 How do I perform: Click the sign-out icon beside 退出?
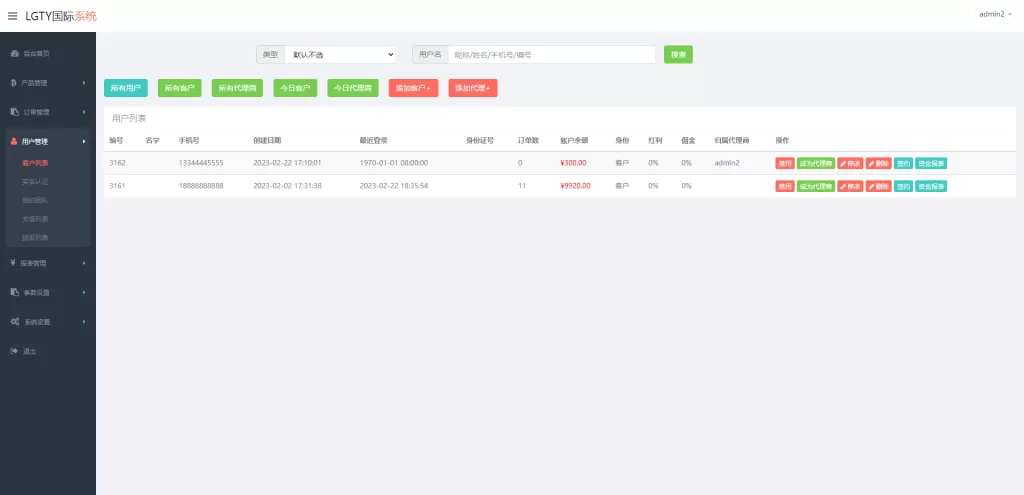click(14, 351)
